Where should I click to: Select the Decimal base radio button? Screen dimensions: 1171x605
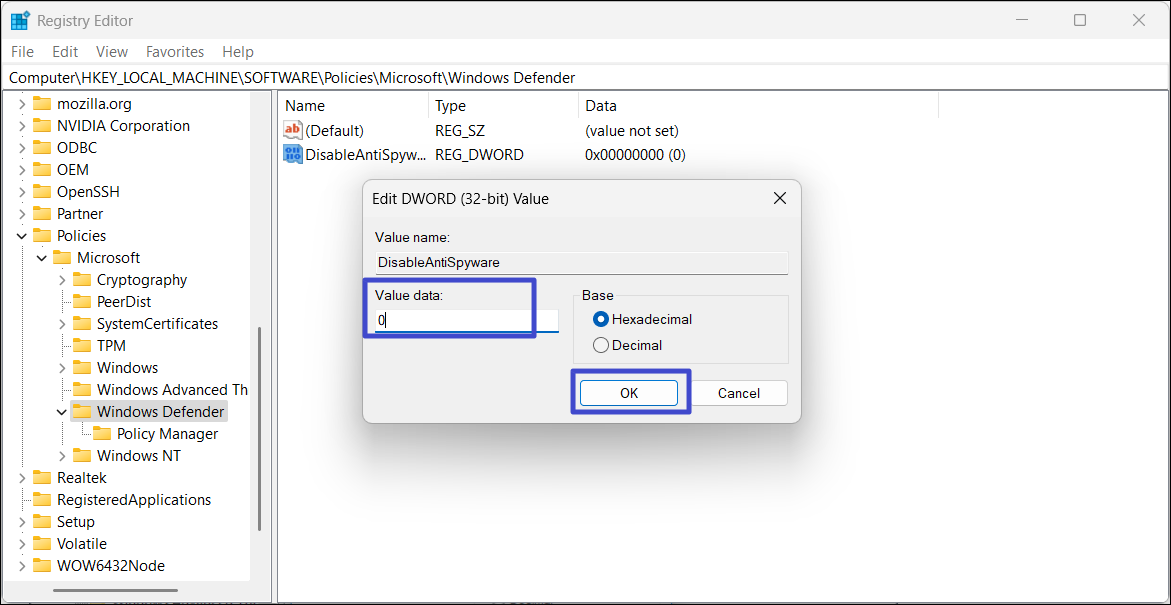(x=600, y=345)
